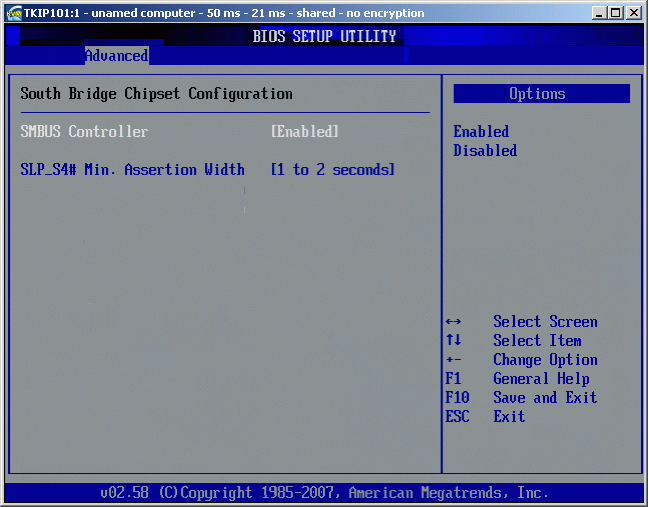648x507 pixels.
Task: Click the Select Item help entry
Action: click(537, 340)
